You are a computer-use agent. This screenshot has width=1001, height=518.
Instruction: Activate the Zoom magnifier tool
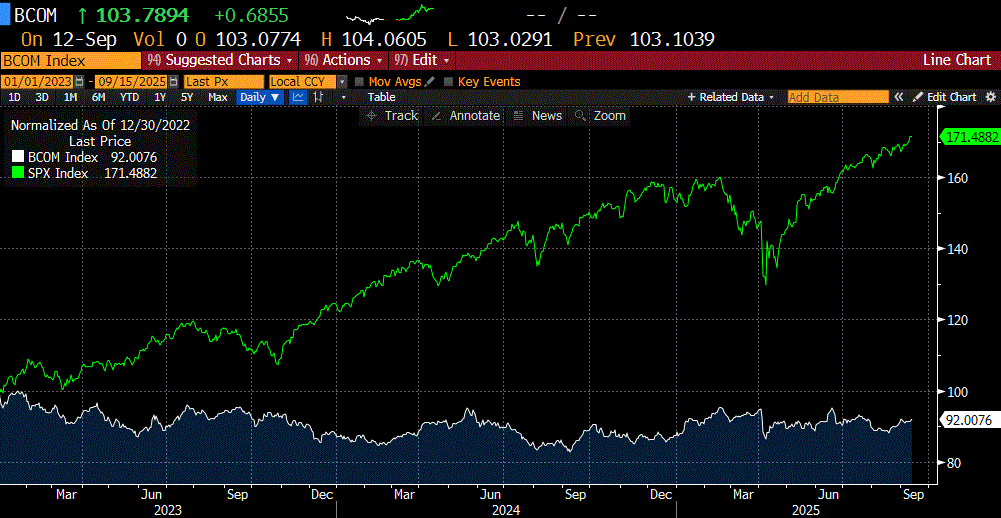pos(600,116)
